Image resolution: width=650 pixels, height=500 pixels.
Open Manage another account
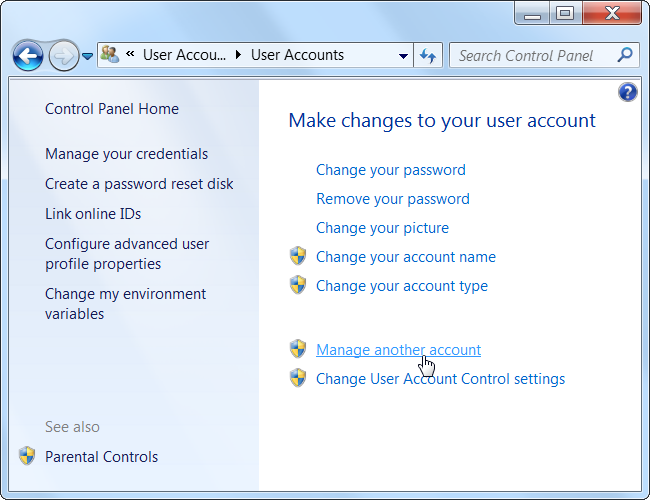coord(398,350)
